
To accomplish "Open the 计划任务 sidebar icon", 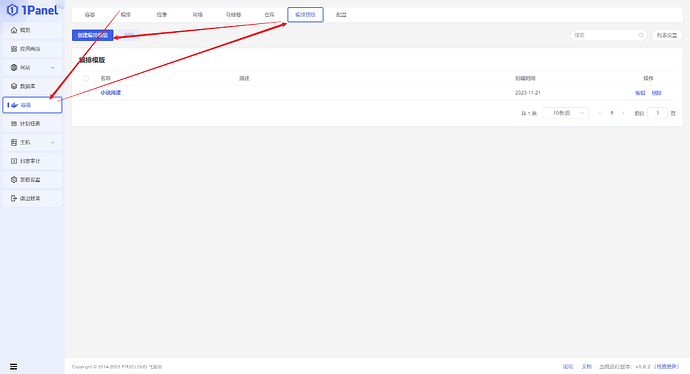I will [x=14, y=124].
